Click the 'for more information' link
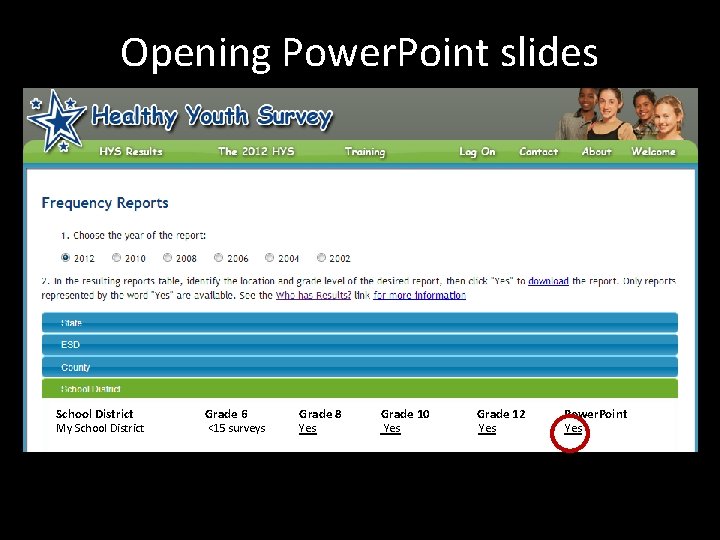Screen dimensions: 720x540 pos(419,295)
